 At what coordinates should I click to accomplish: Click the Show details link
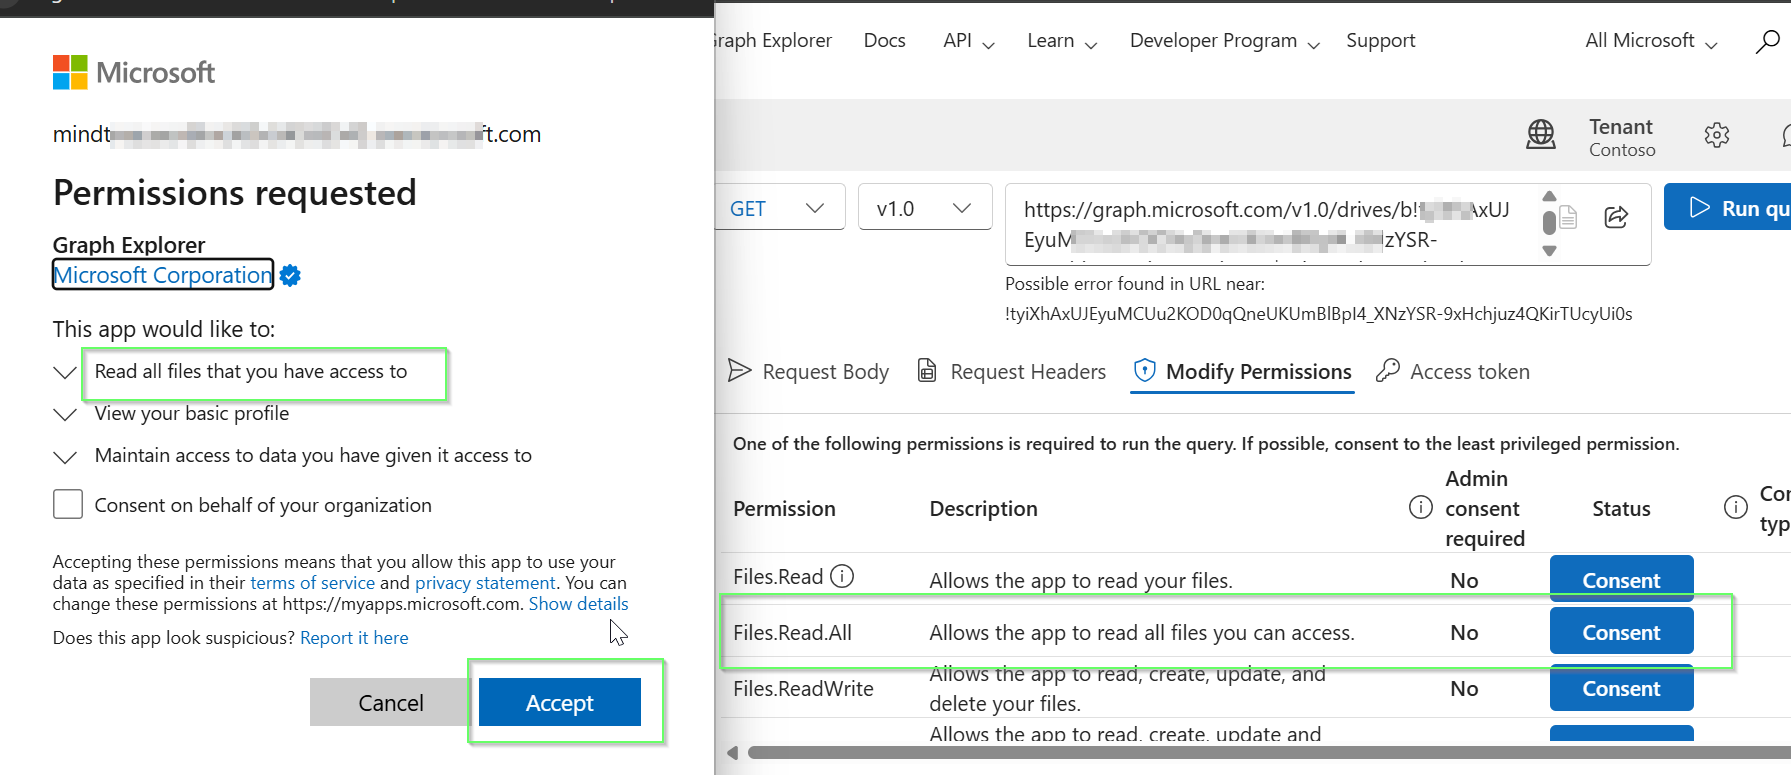point(578,604)
